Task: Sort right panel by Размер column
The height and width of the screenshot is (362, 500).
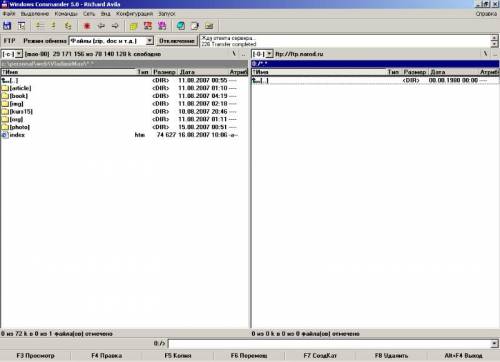Action: click(x=415, y=72)
